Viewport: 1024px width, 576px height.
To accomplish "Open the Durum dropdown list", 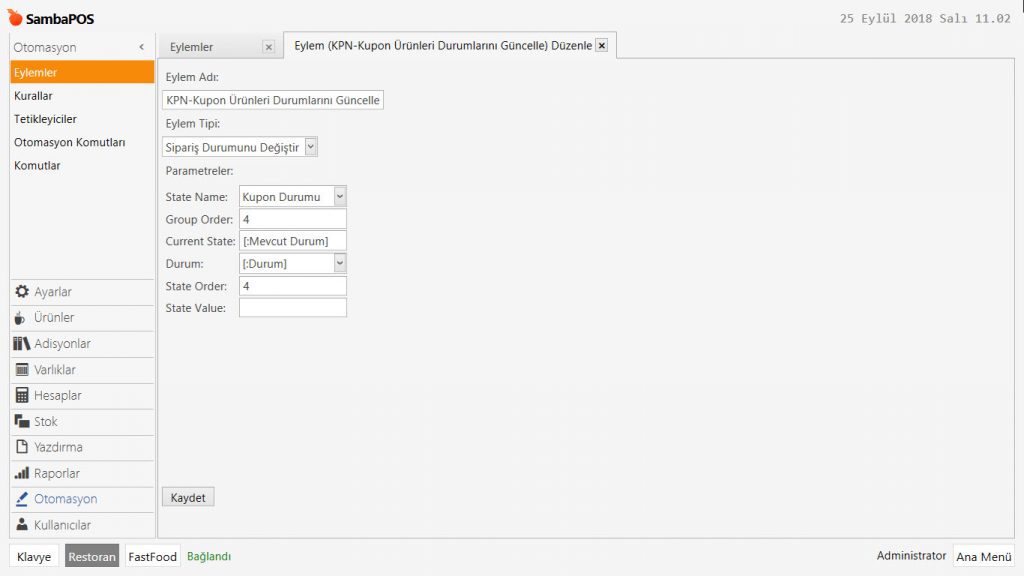I will (339, 263).
